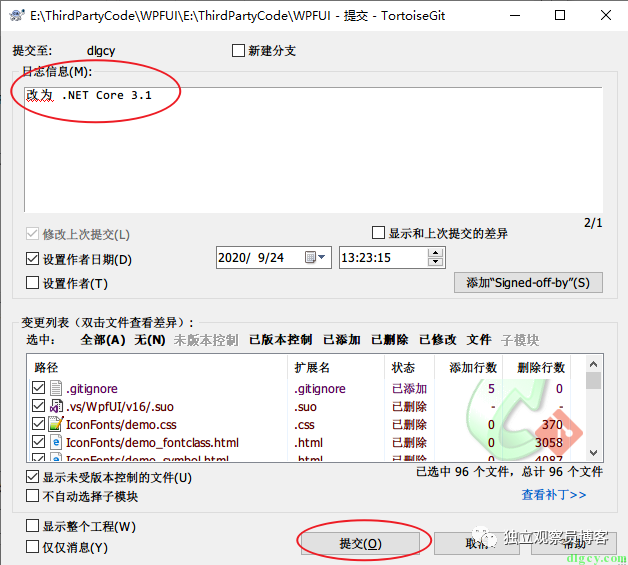
Task: Select 已删除 files filter
Action: (x=390, y=340)
